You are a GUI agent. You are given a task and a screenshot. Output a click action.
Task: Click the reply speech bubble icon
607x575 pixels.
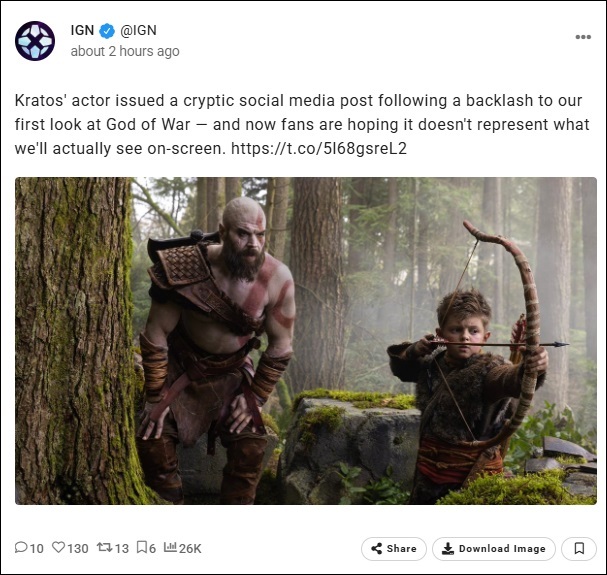[x=21, y=547]
